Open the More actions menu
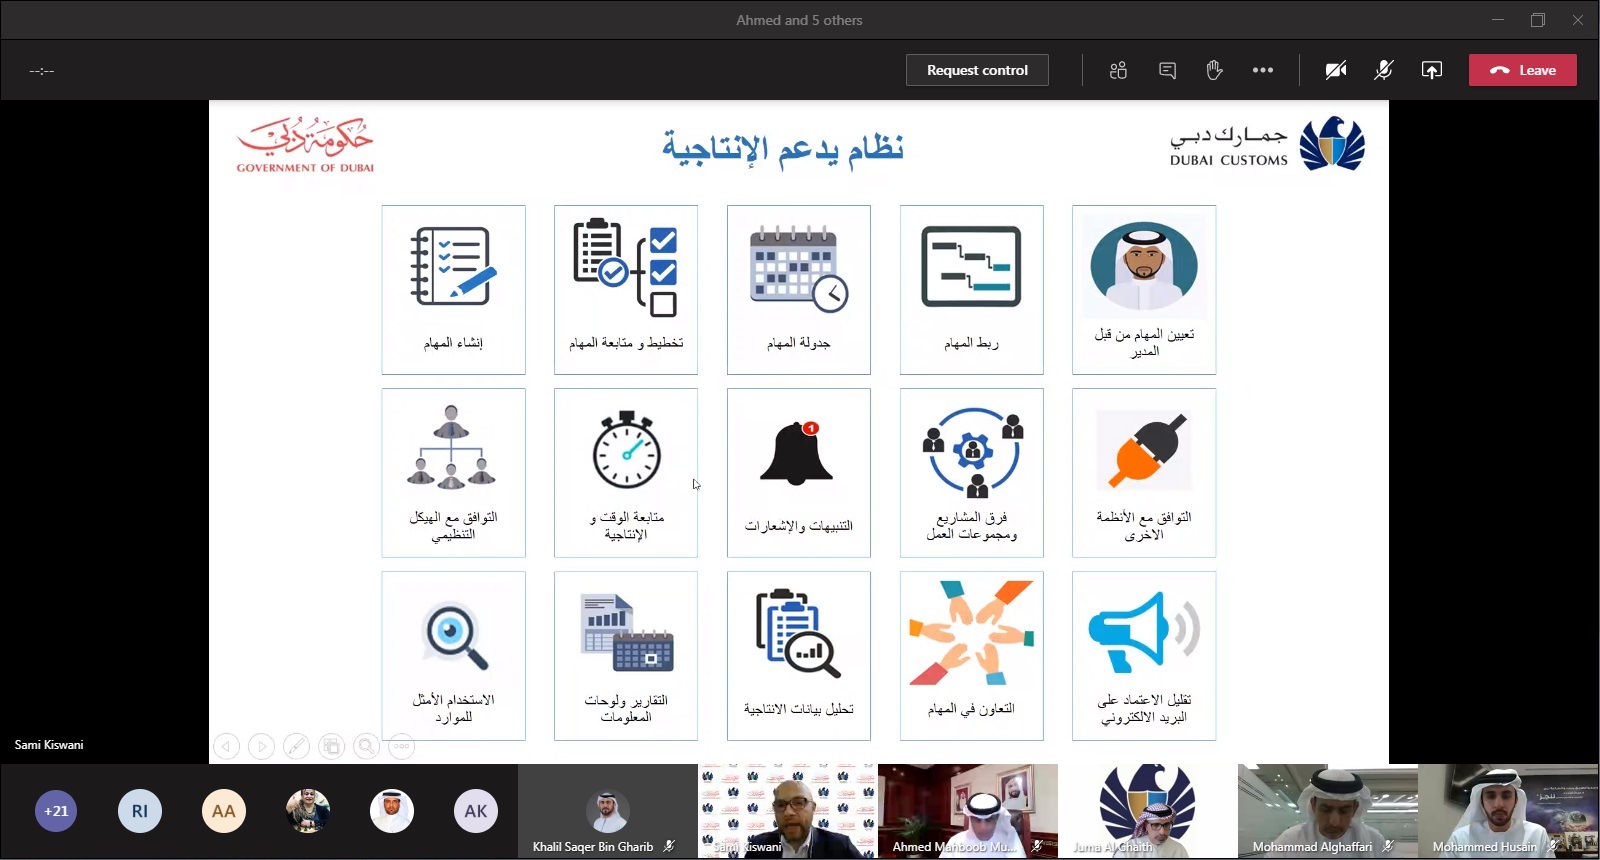Image resolution: width=1600 pixels, height=860 pixels. click(1263, 70)
